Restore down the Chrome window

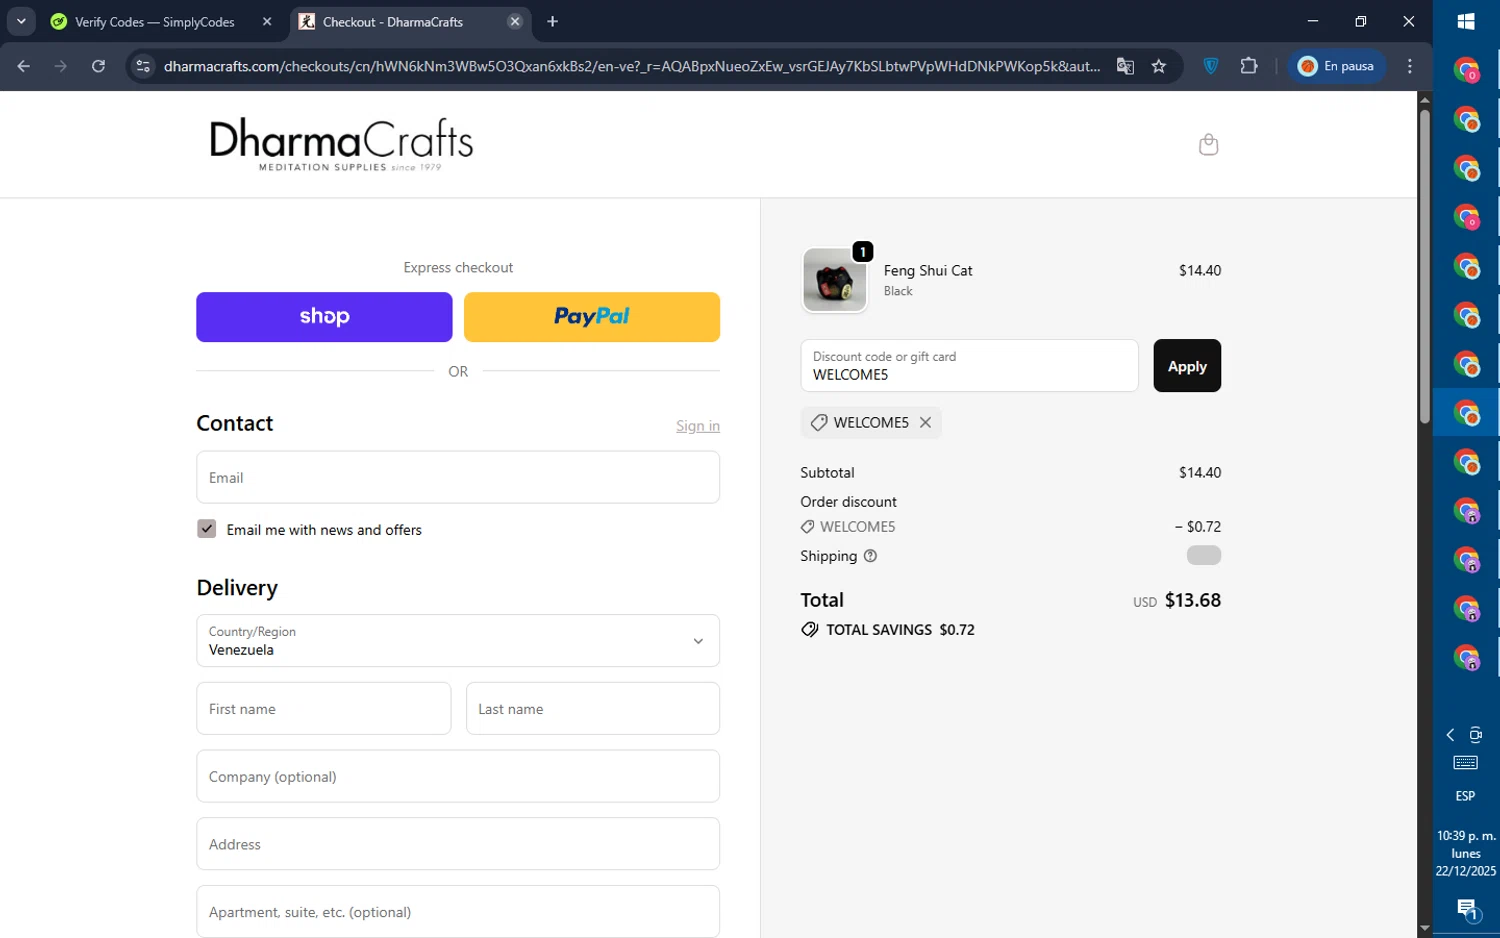(x=1361, y=21)
